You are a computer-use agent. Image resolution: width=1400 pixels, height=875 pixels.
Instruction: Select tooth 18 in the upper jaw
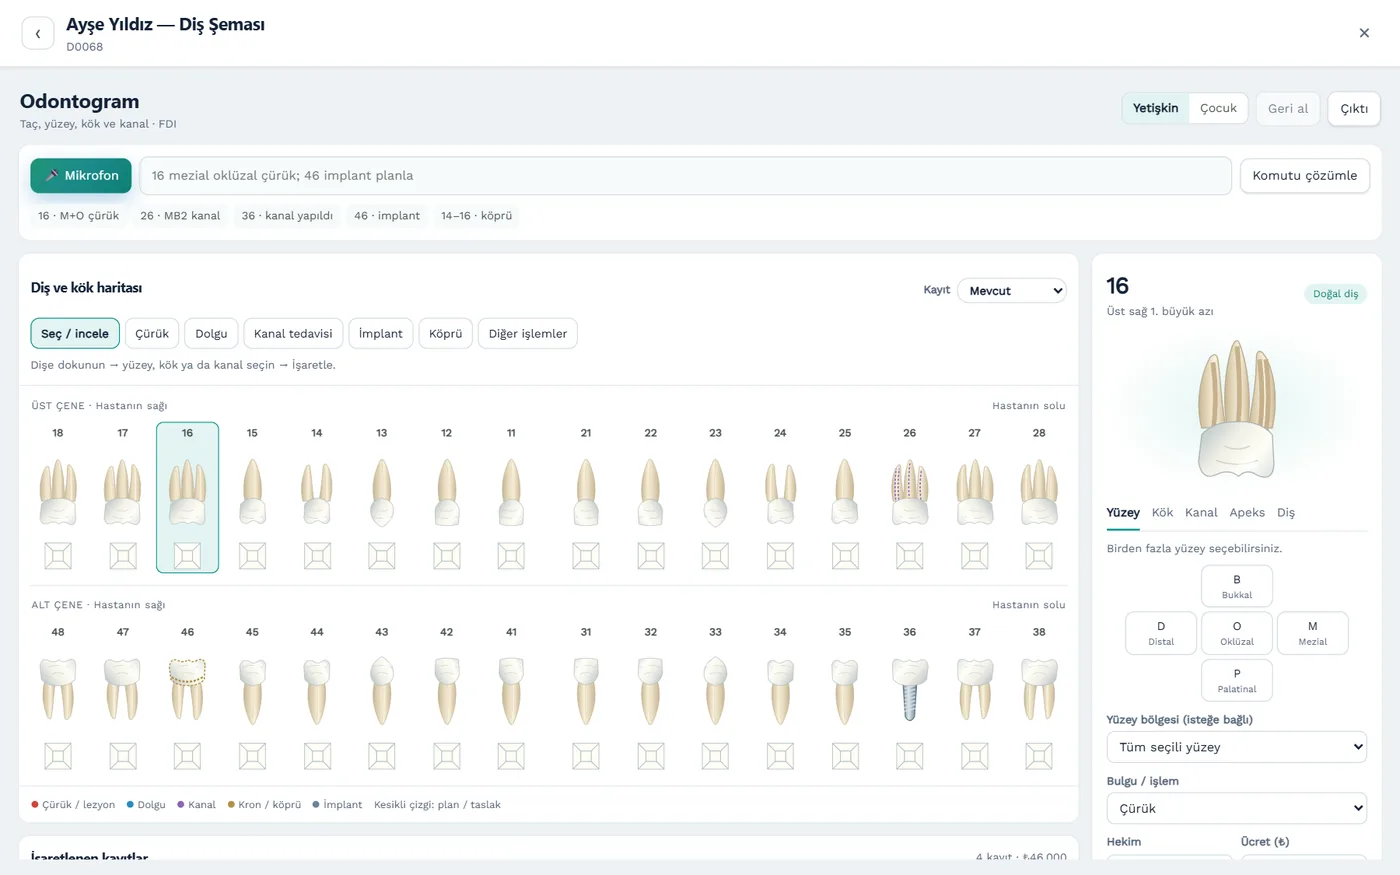point(58,497)
